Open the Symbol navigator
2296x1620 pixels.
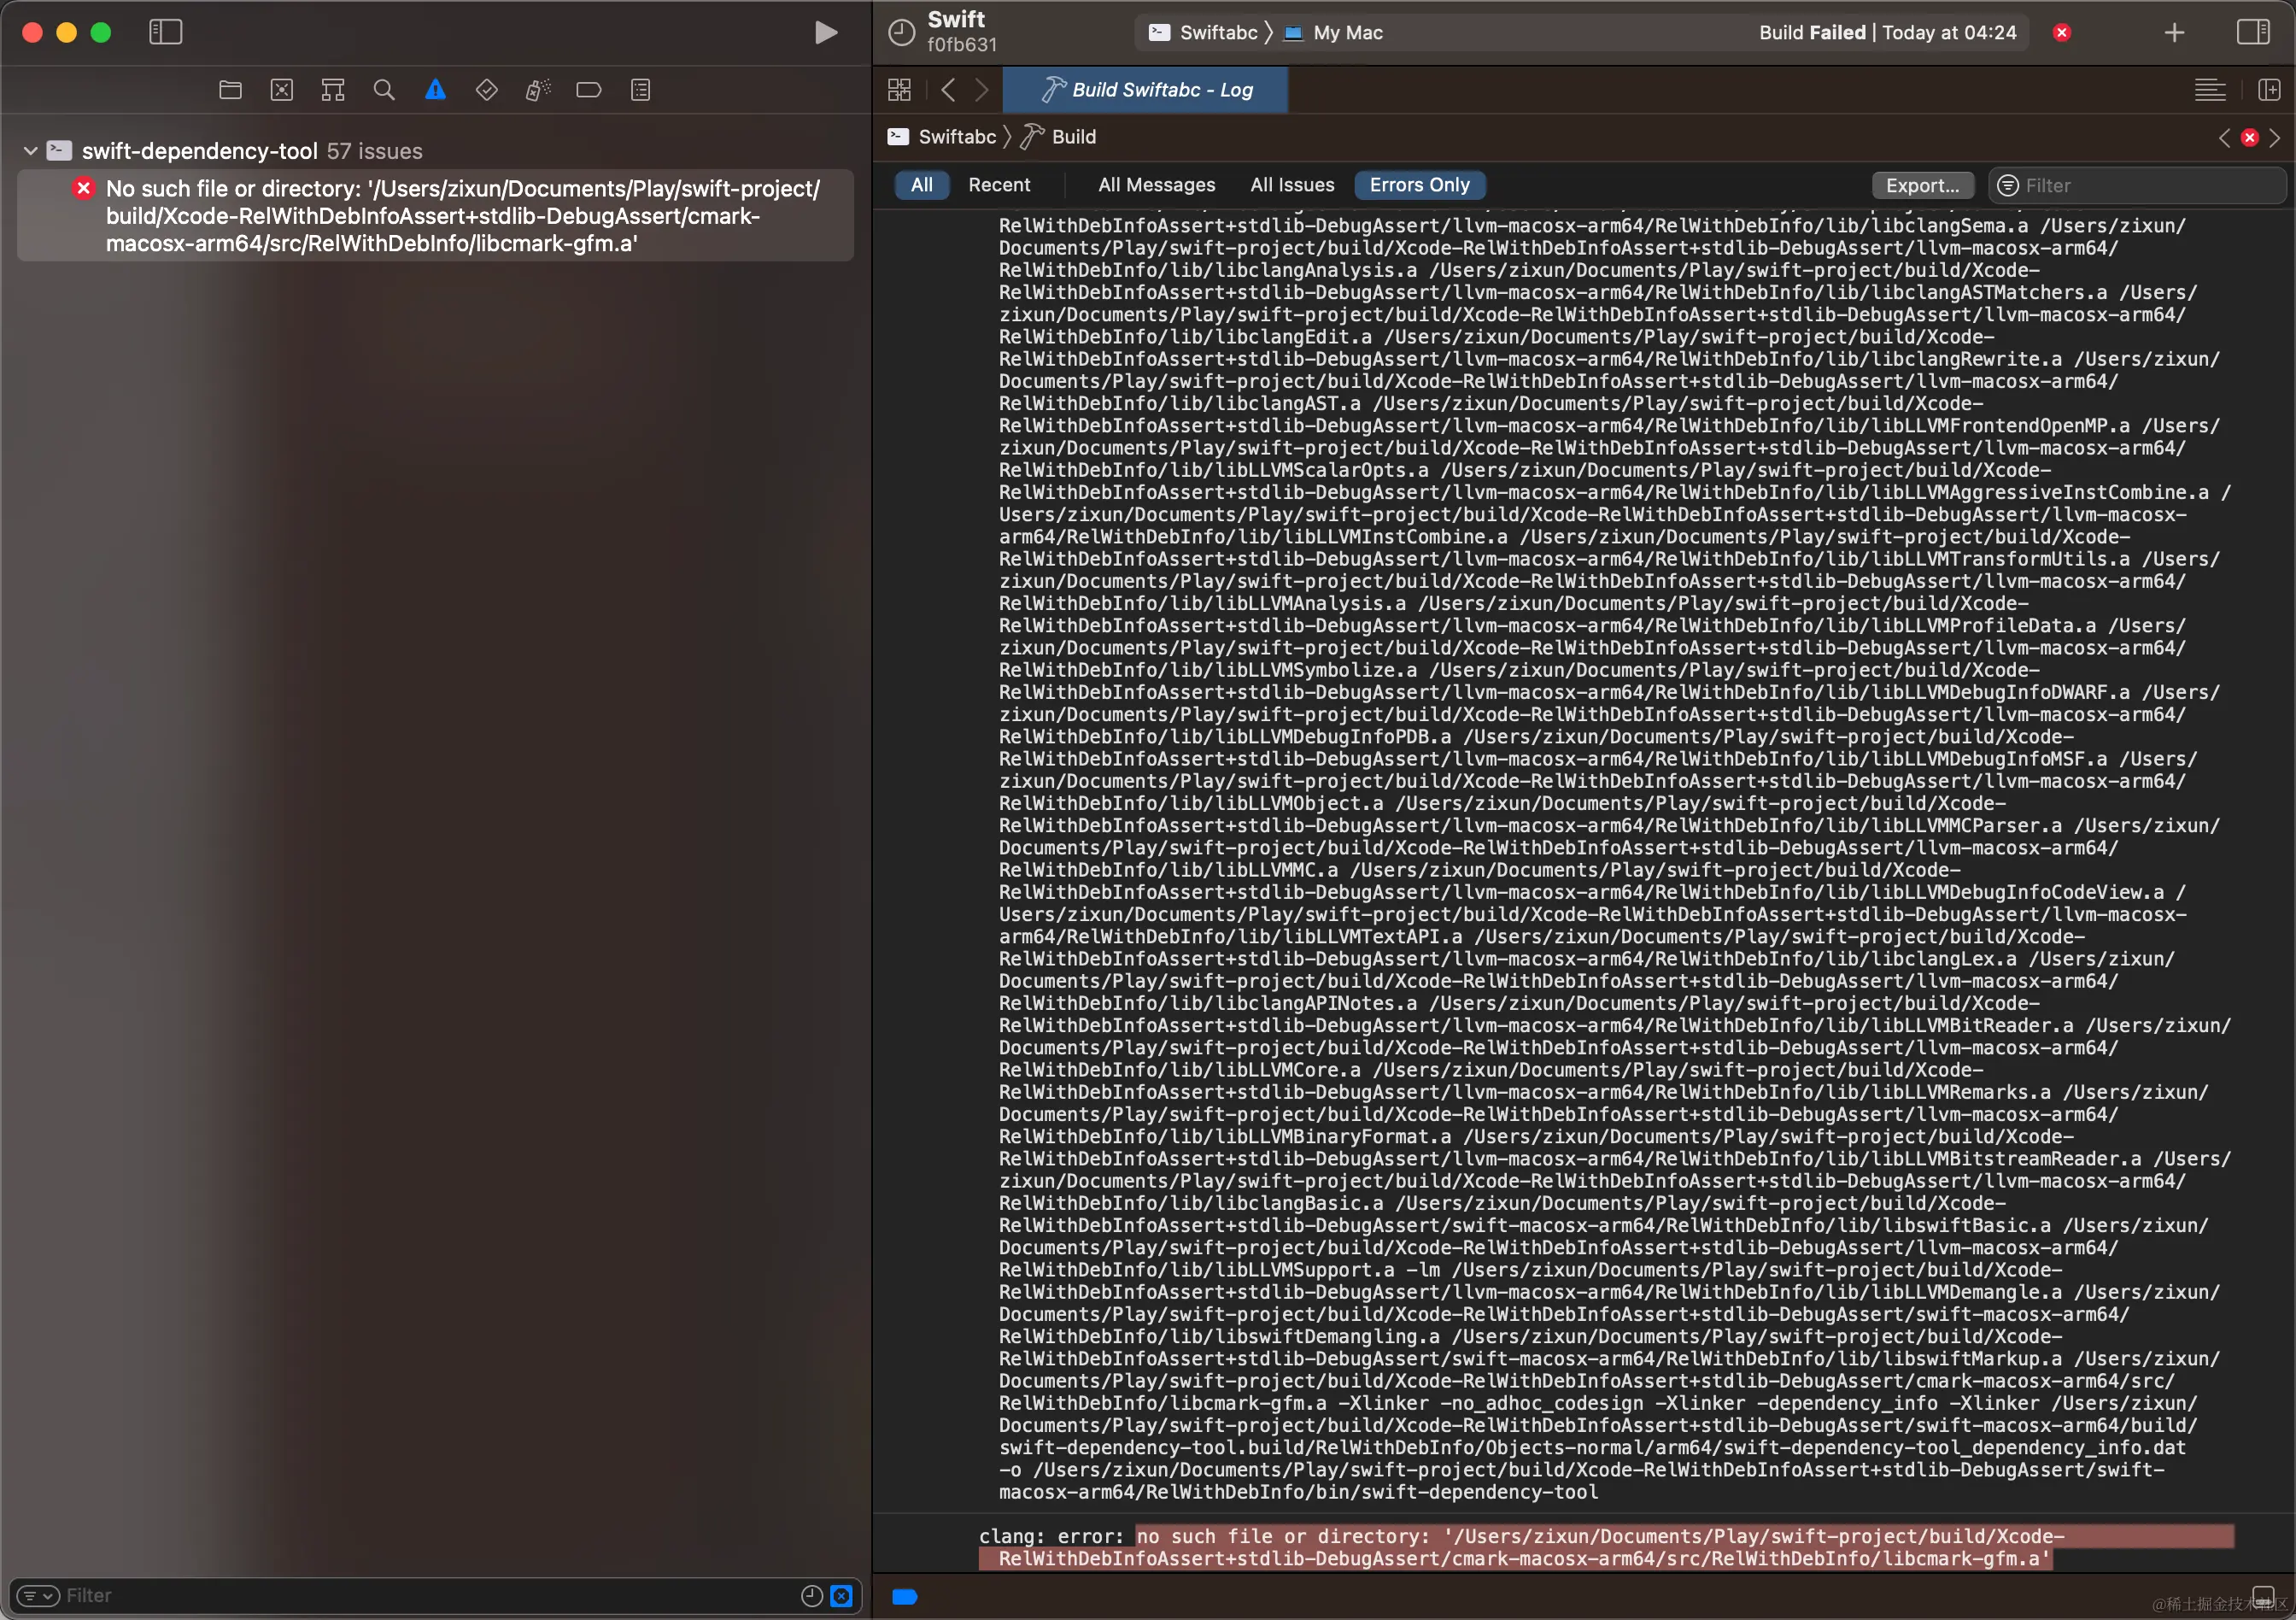tap(333, 90)
